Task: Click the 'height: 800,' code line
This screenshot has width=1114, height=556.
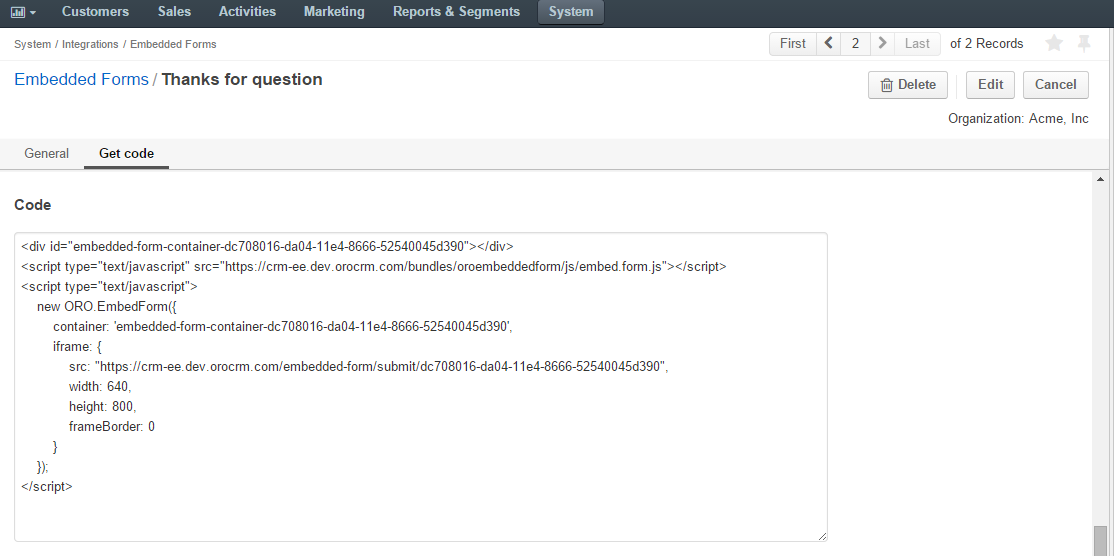Action: [102, 406]
